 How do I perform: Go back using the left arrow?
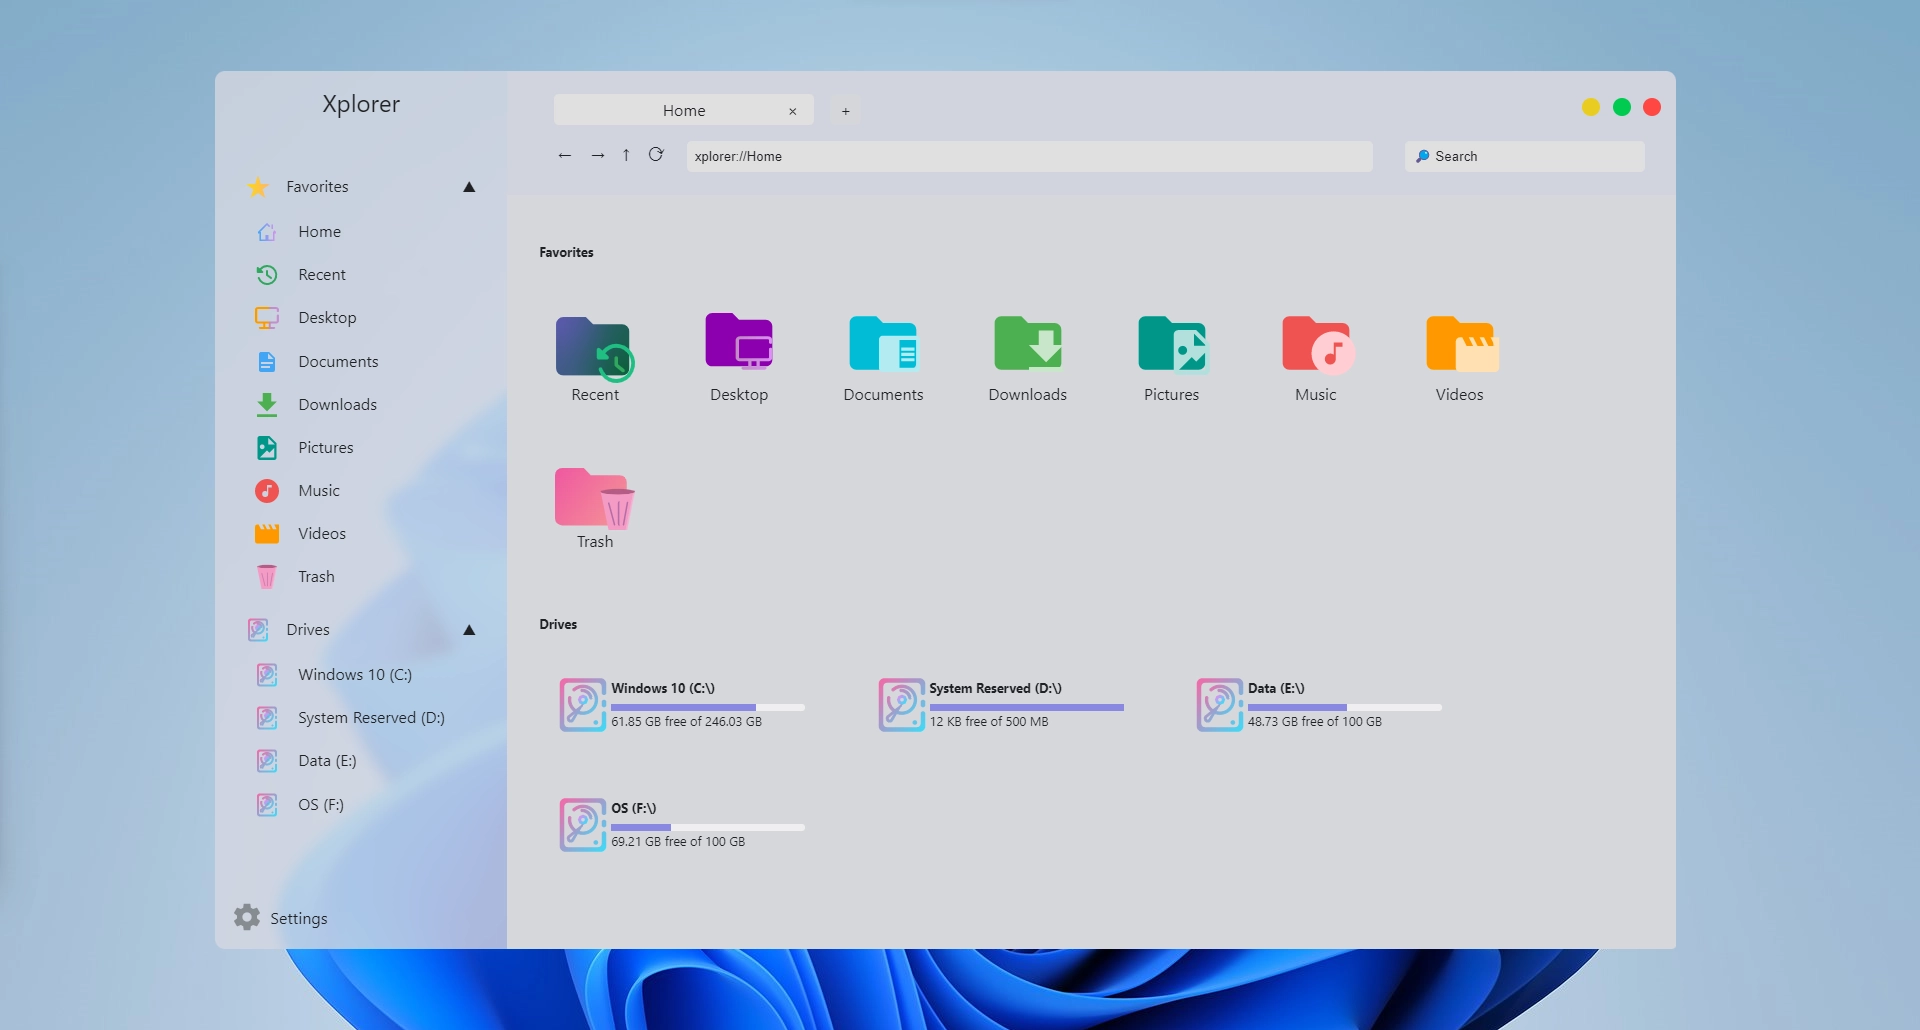click(565, 155)
